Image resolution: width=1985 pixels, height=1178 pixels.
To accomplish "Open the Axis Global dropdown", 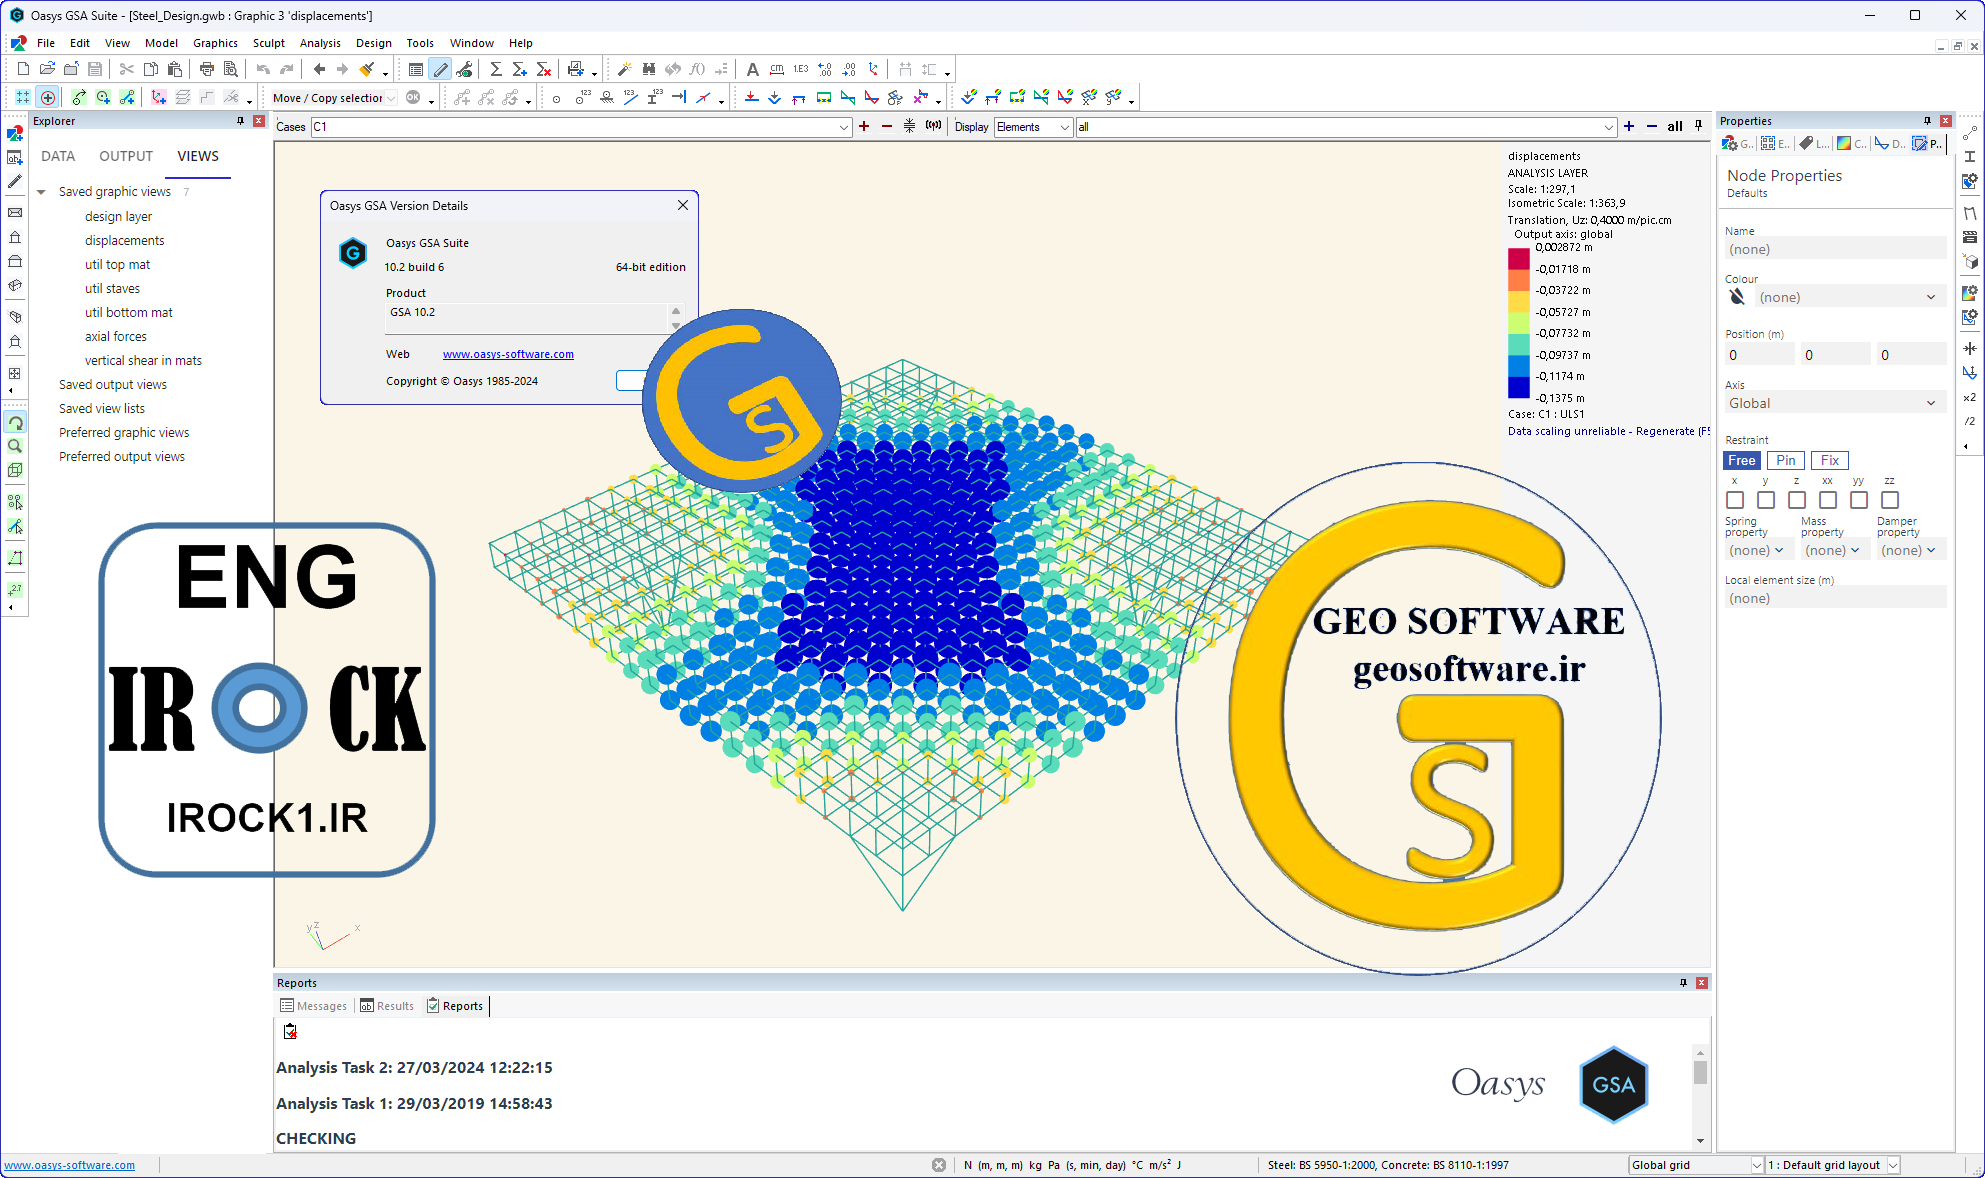I will 1835,403.
